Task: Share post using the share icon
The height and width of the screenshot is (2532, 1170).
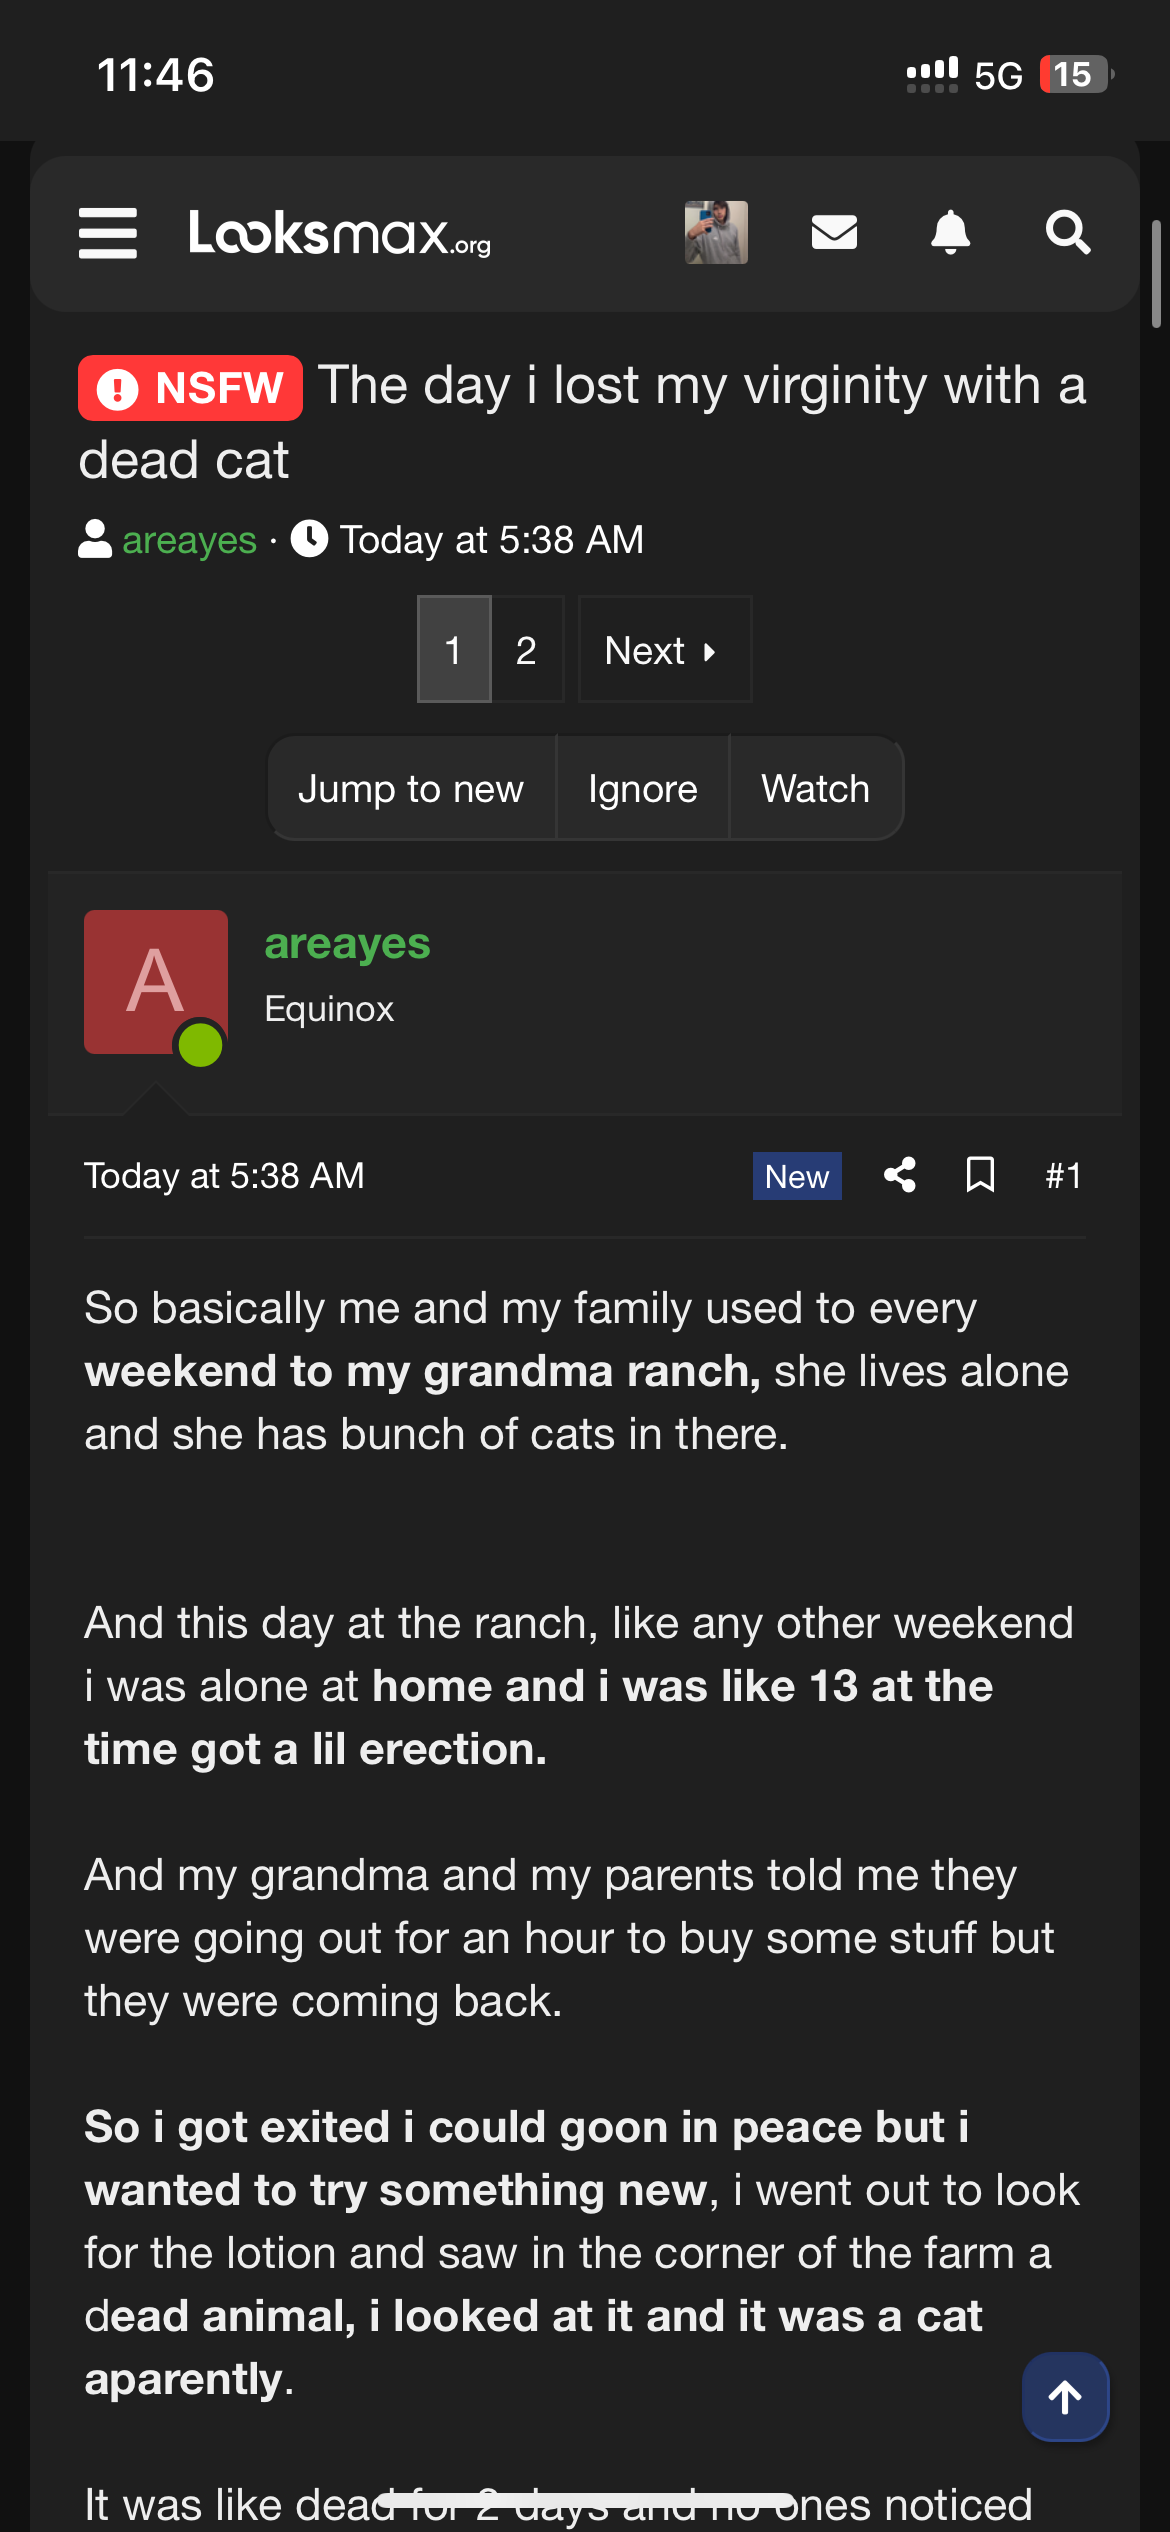Action: [900, 1175]
